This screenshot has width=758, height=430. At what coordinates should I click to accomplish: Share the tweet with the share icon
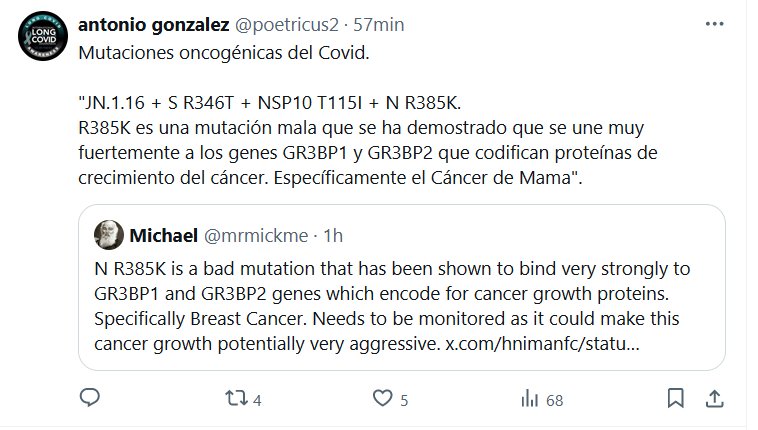714,399
